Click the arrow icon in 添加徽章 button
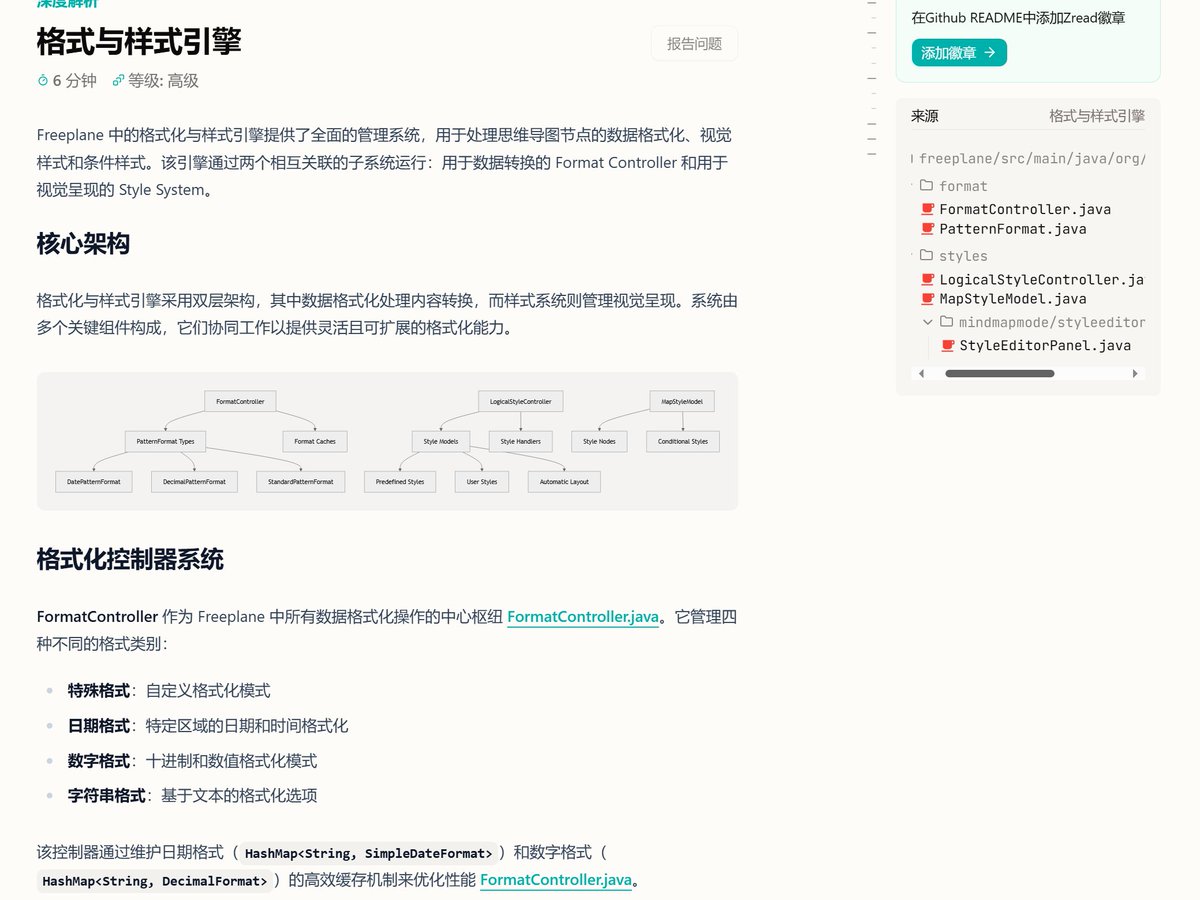Viewport: 1200px width, 900px height. (990, 53)
